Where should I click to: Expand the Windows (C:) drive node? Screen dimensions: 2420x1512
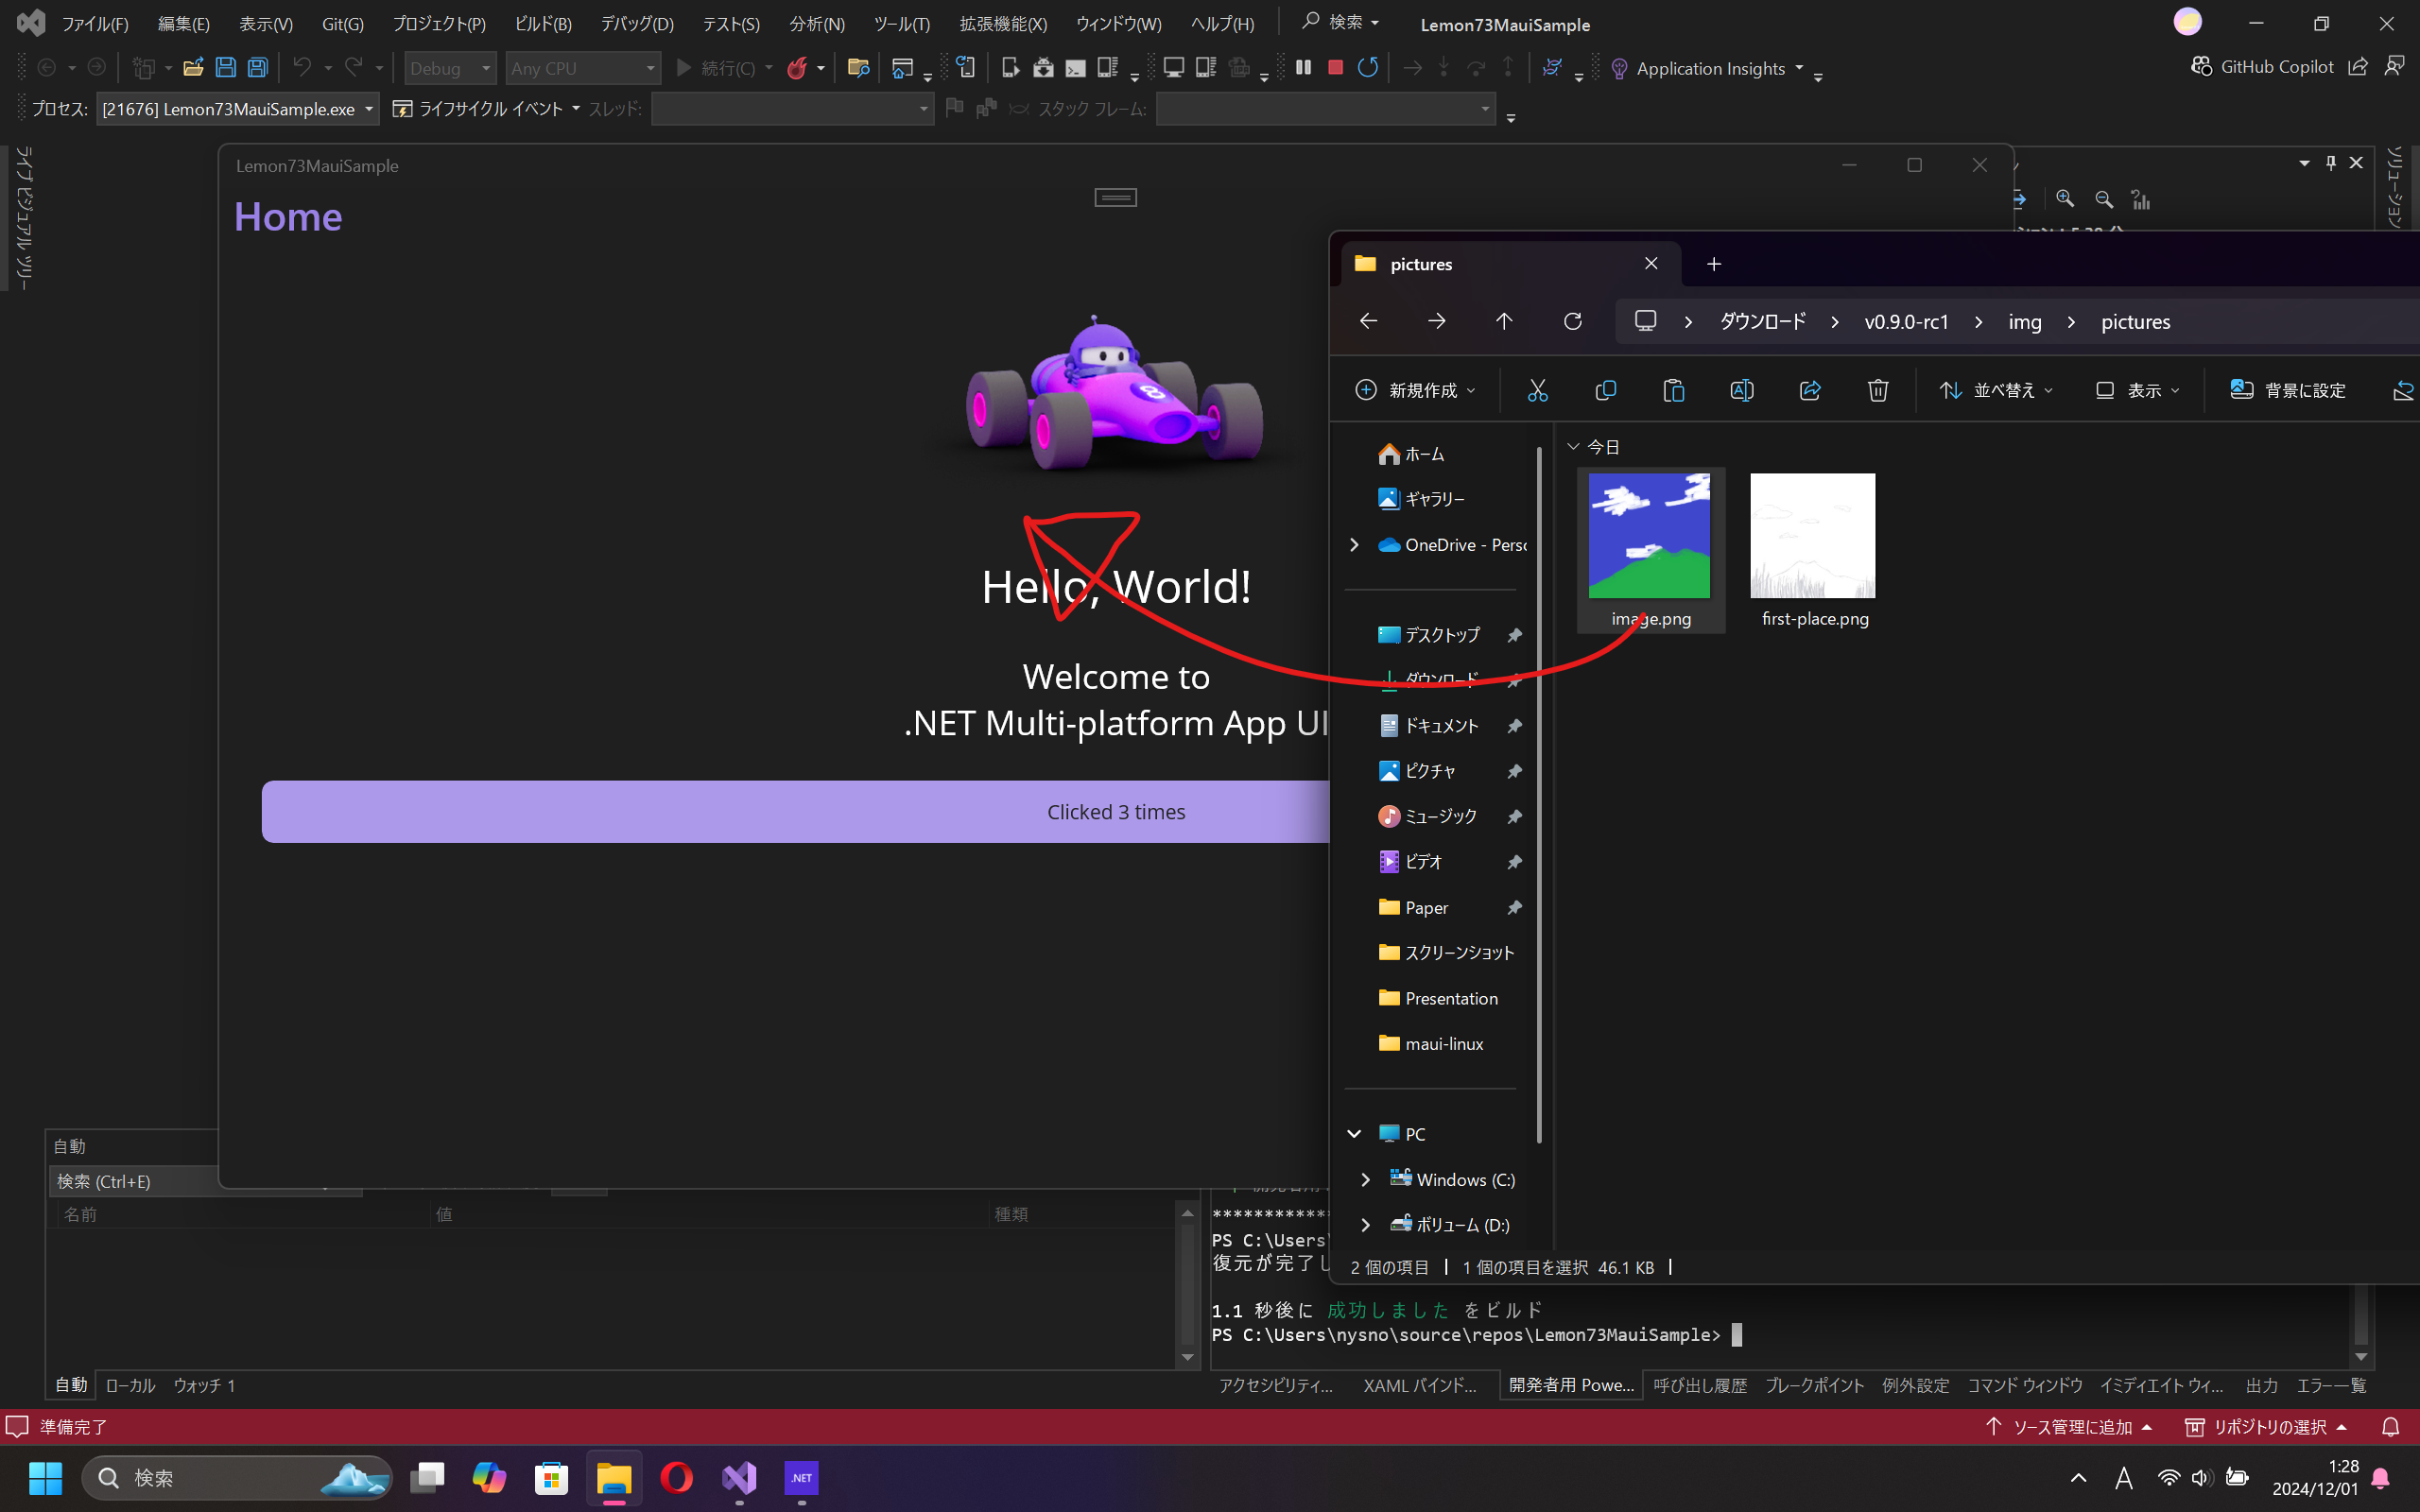[x=1365, y=1180]
